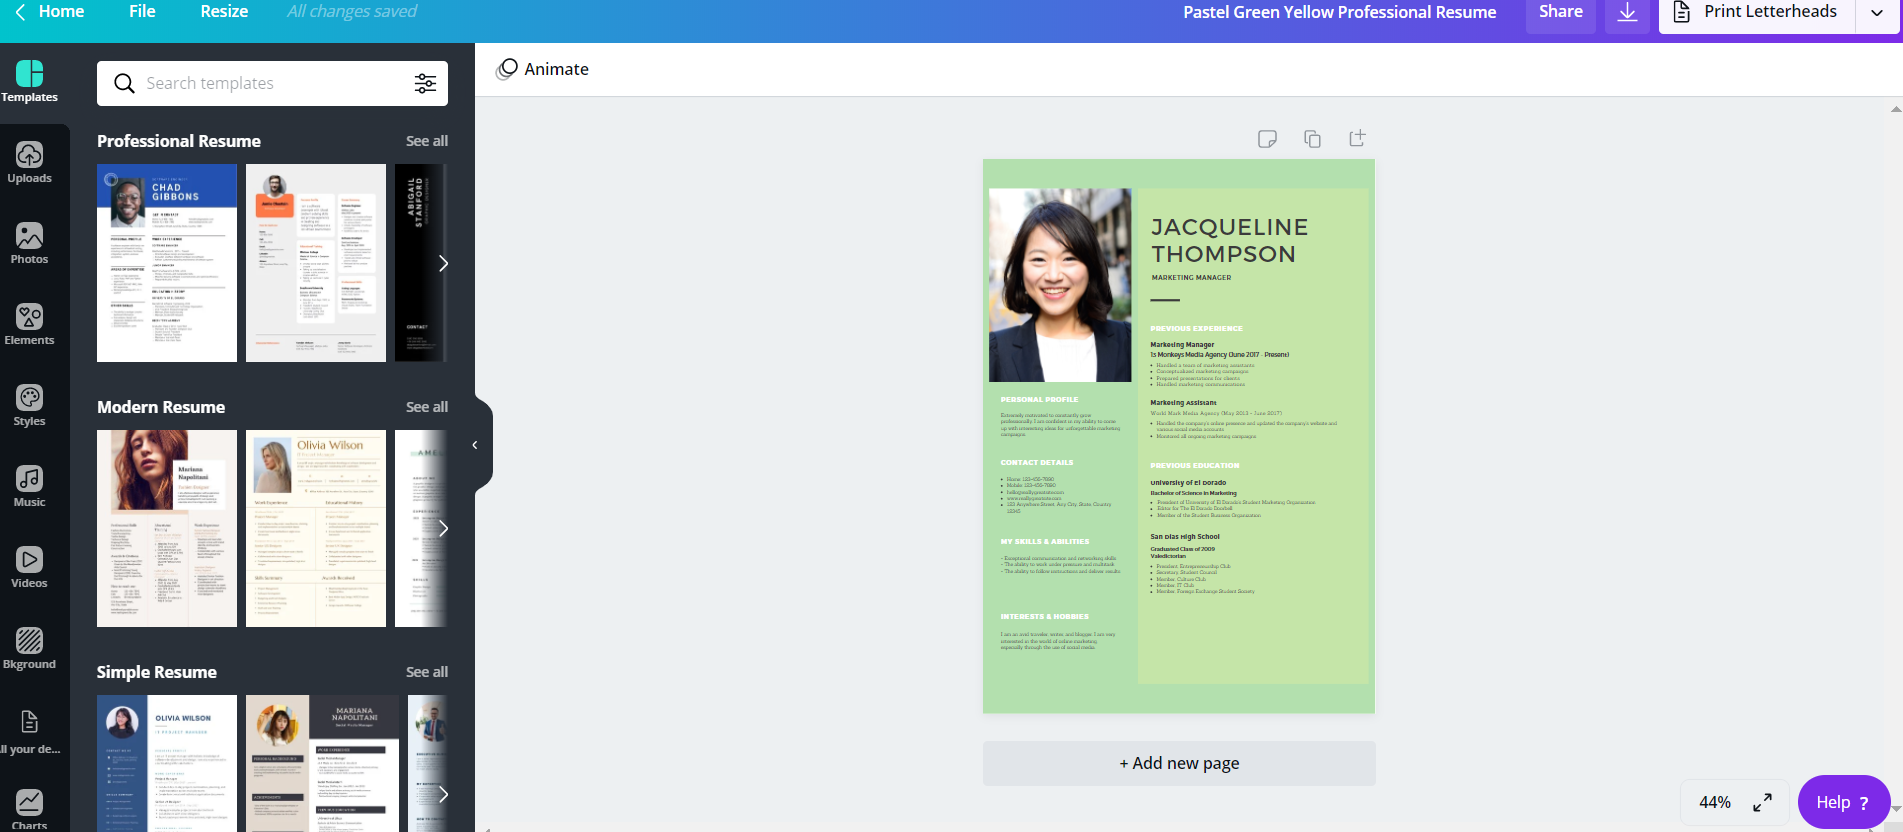
Task: Open the Help button
Action: [1843, 802]
